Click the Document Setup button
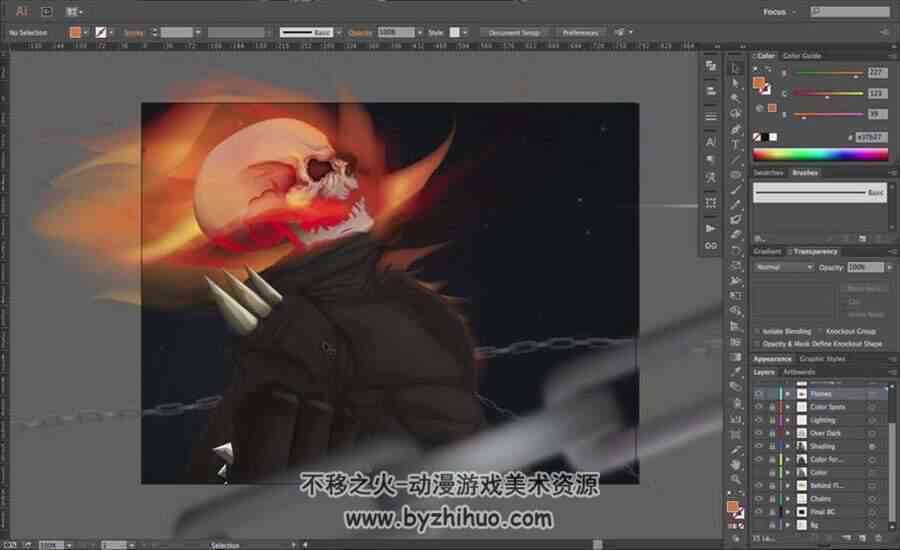The width and height of the screenshot is (900, 550). point(514,33)
